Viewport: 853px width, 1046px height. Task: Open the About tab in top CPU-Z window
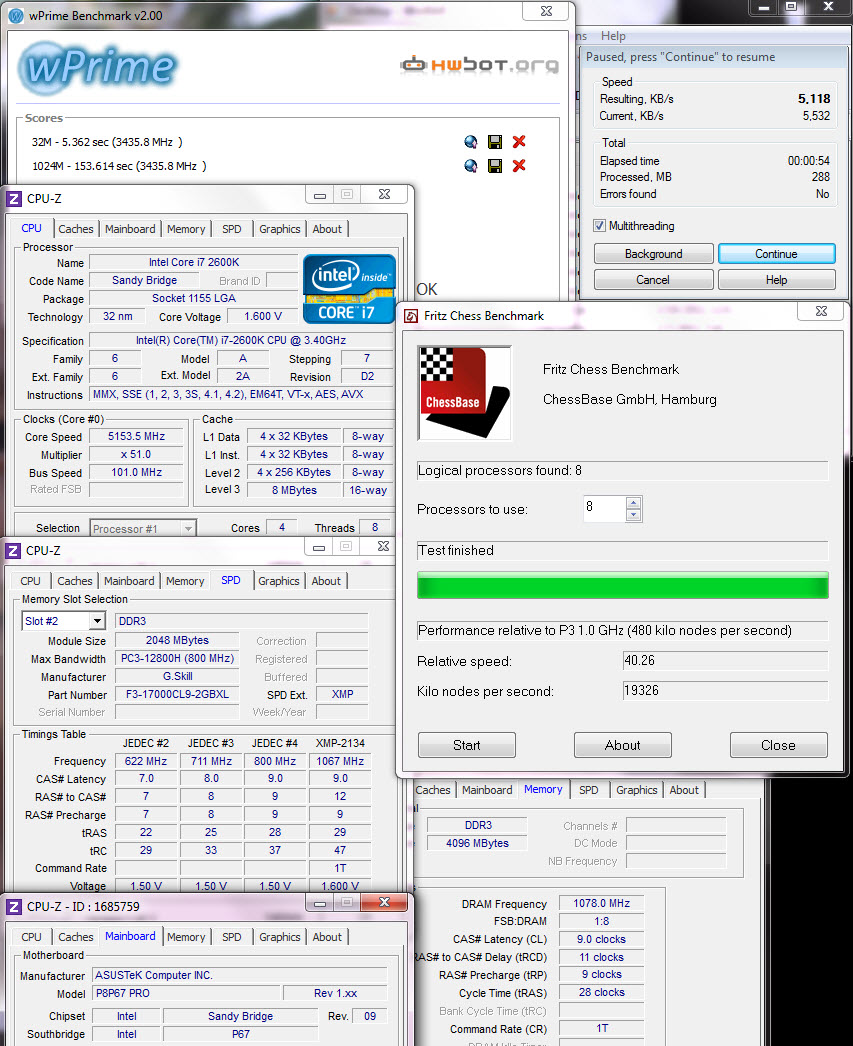click(x=327, y=229)
